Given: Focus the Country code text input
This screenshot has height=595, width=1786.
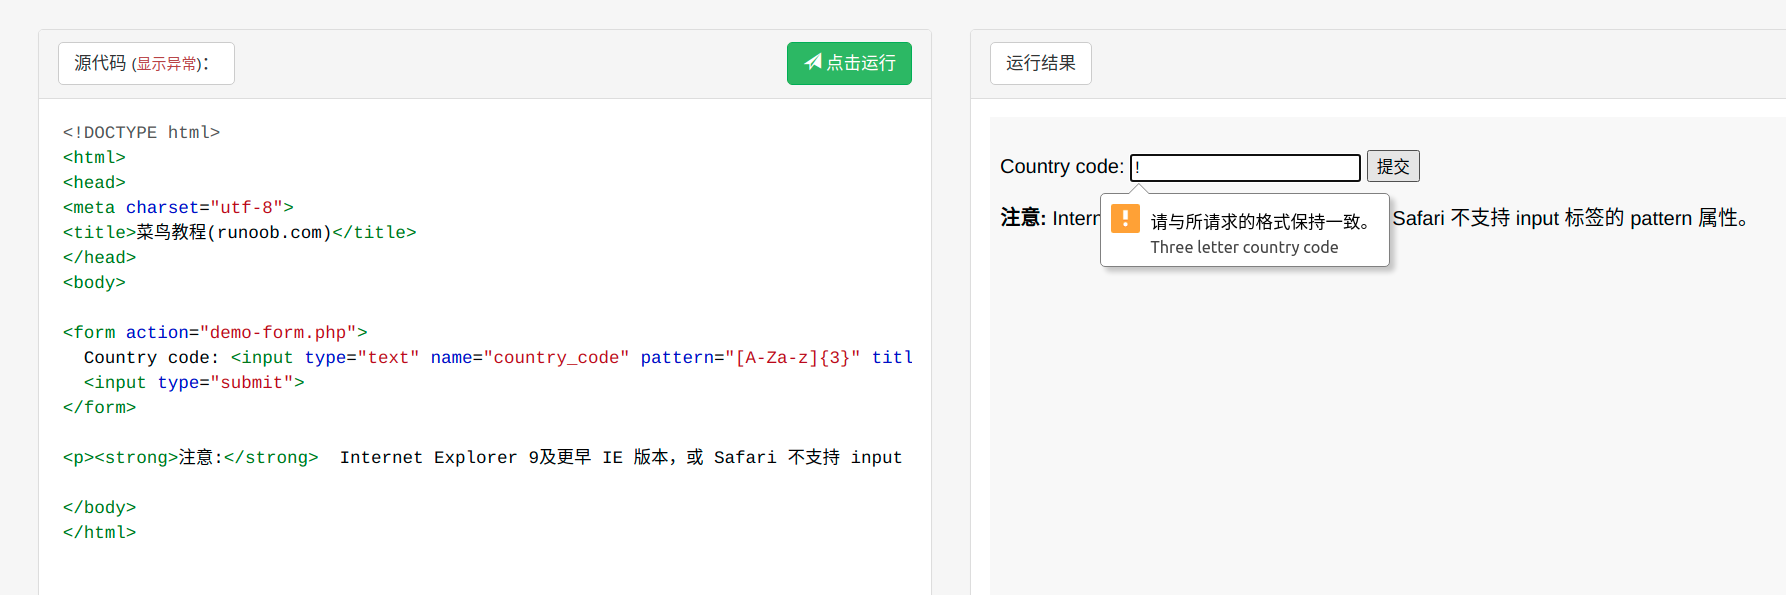Looking at the screenshot, I should (x=1245, y=167).
